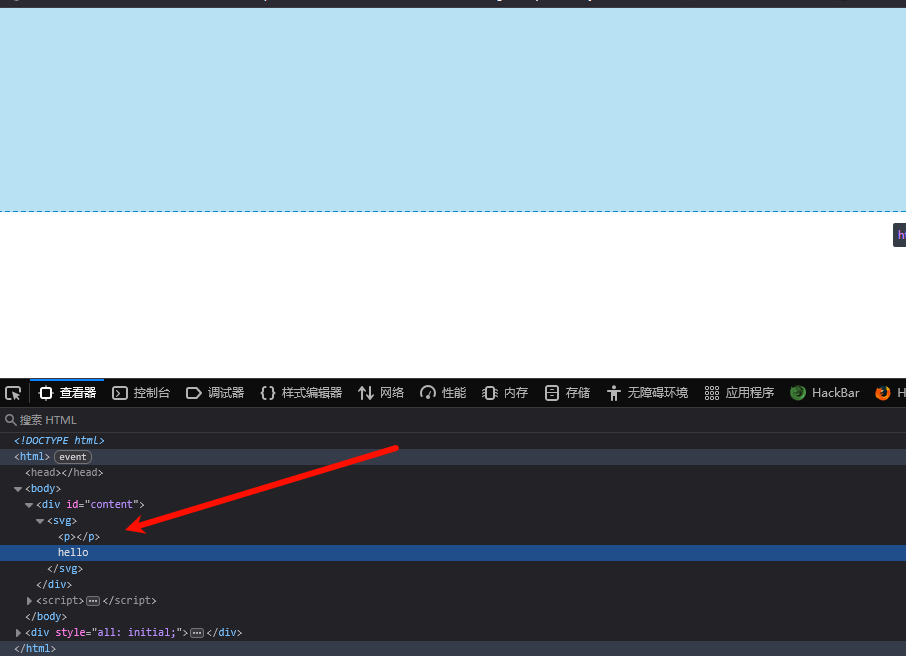Image resolution: width=906 pixels, height=656 pixels.
Task: Collapse the div id="content" node
Action: pos(29,505)
